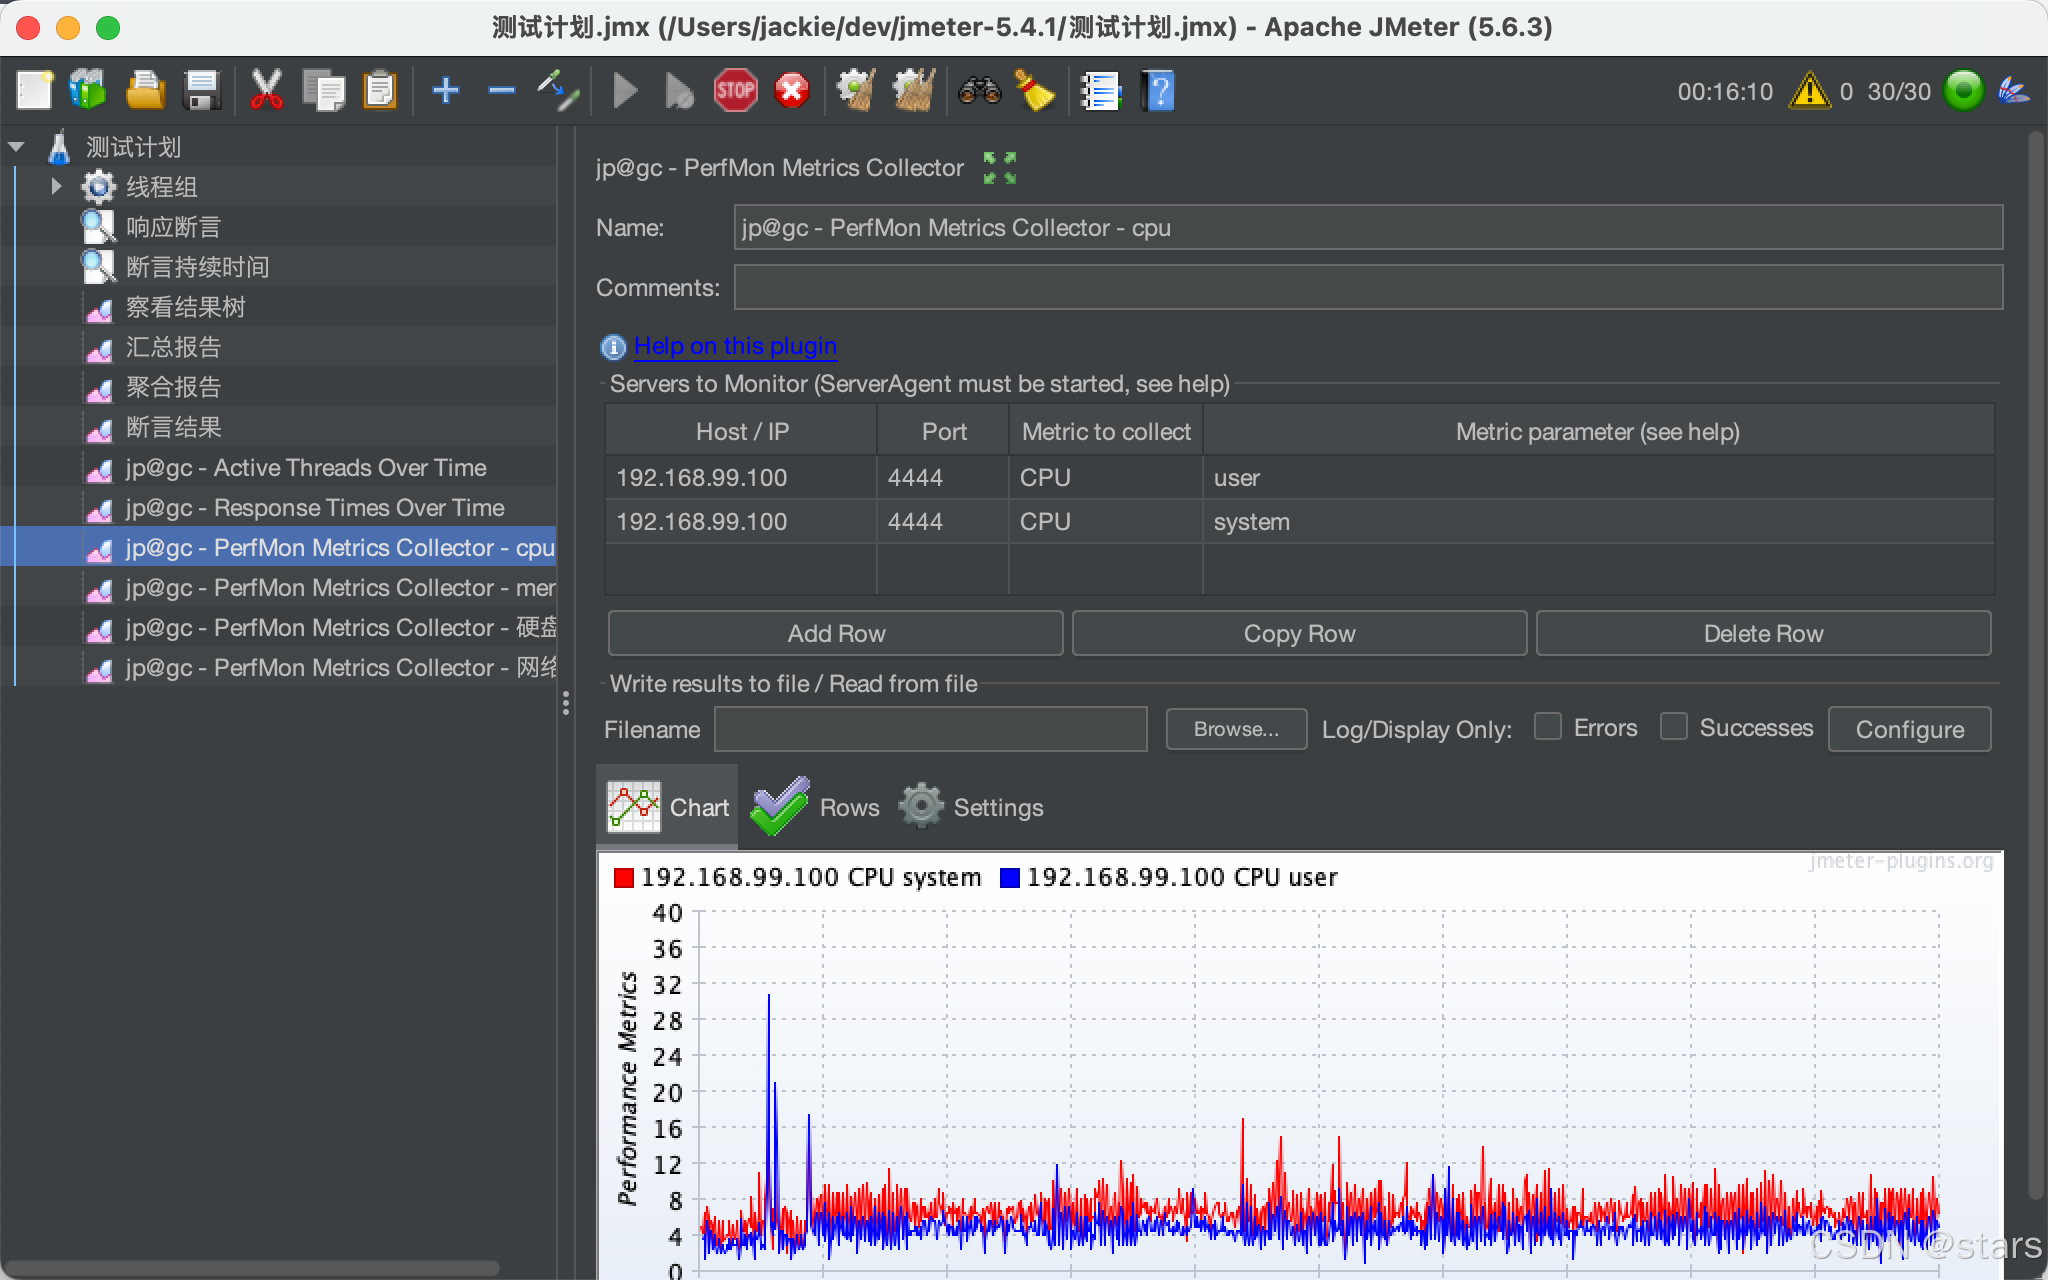Expand the 线程组 tree node
The width and height of the screenshot is (2048, 1280).
pyautogui.click(x=56, y=186)
